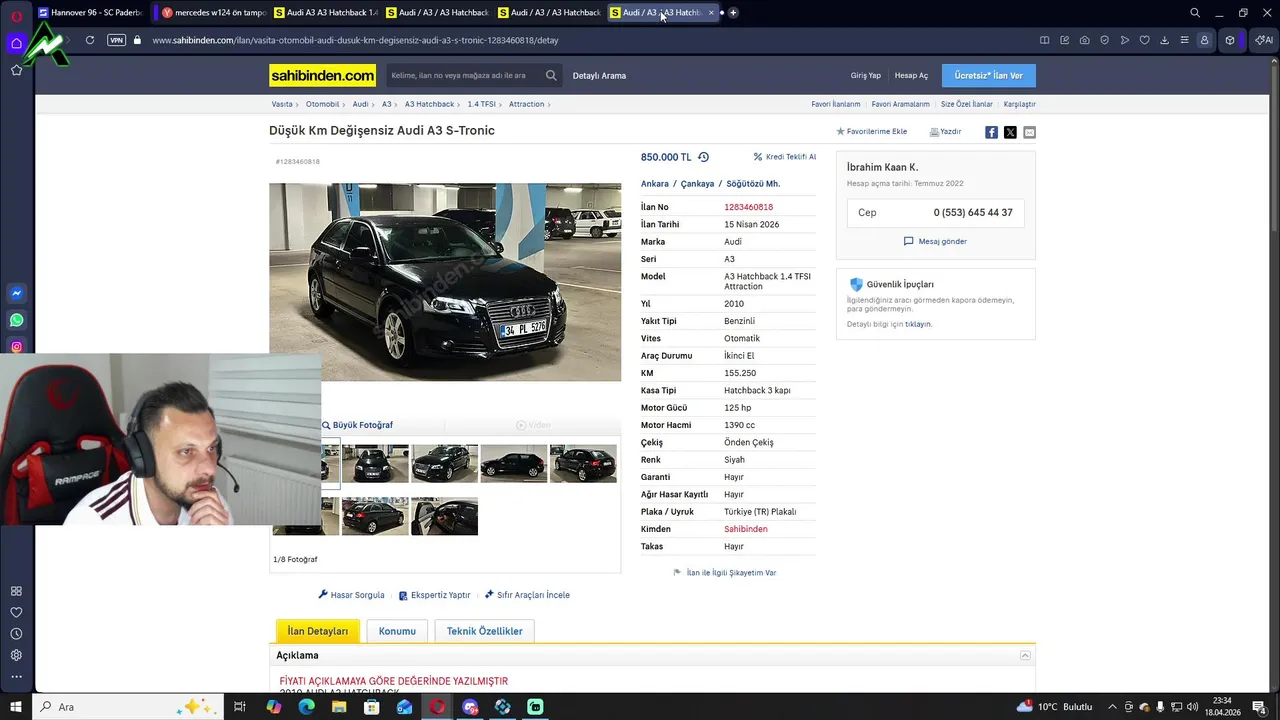Open Microsoft Edge from taskbar
1280x720 pixels.
coord(306,707)
